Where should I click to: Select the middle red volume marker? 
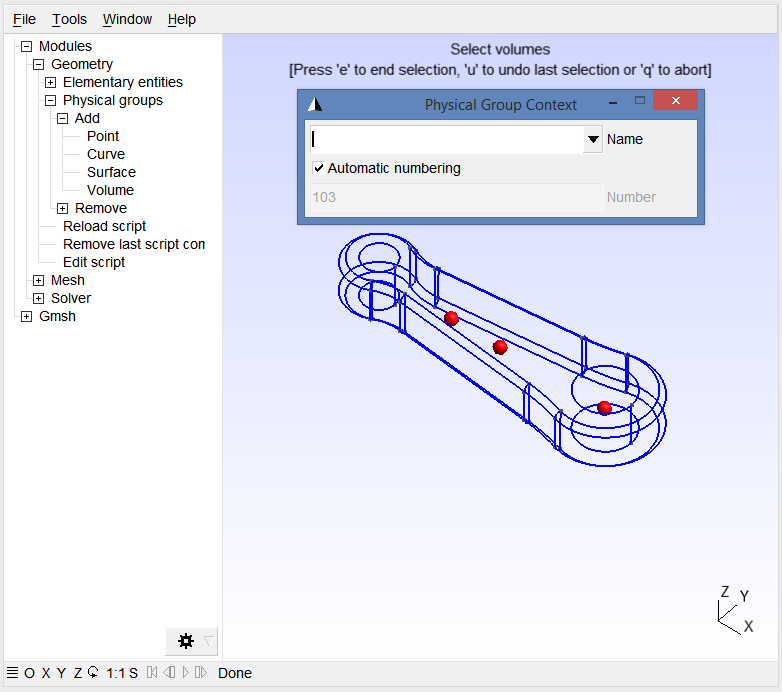[500, 347]
